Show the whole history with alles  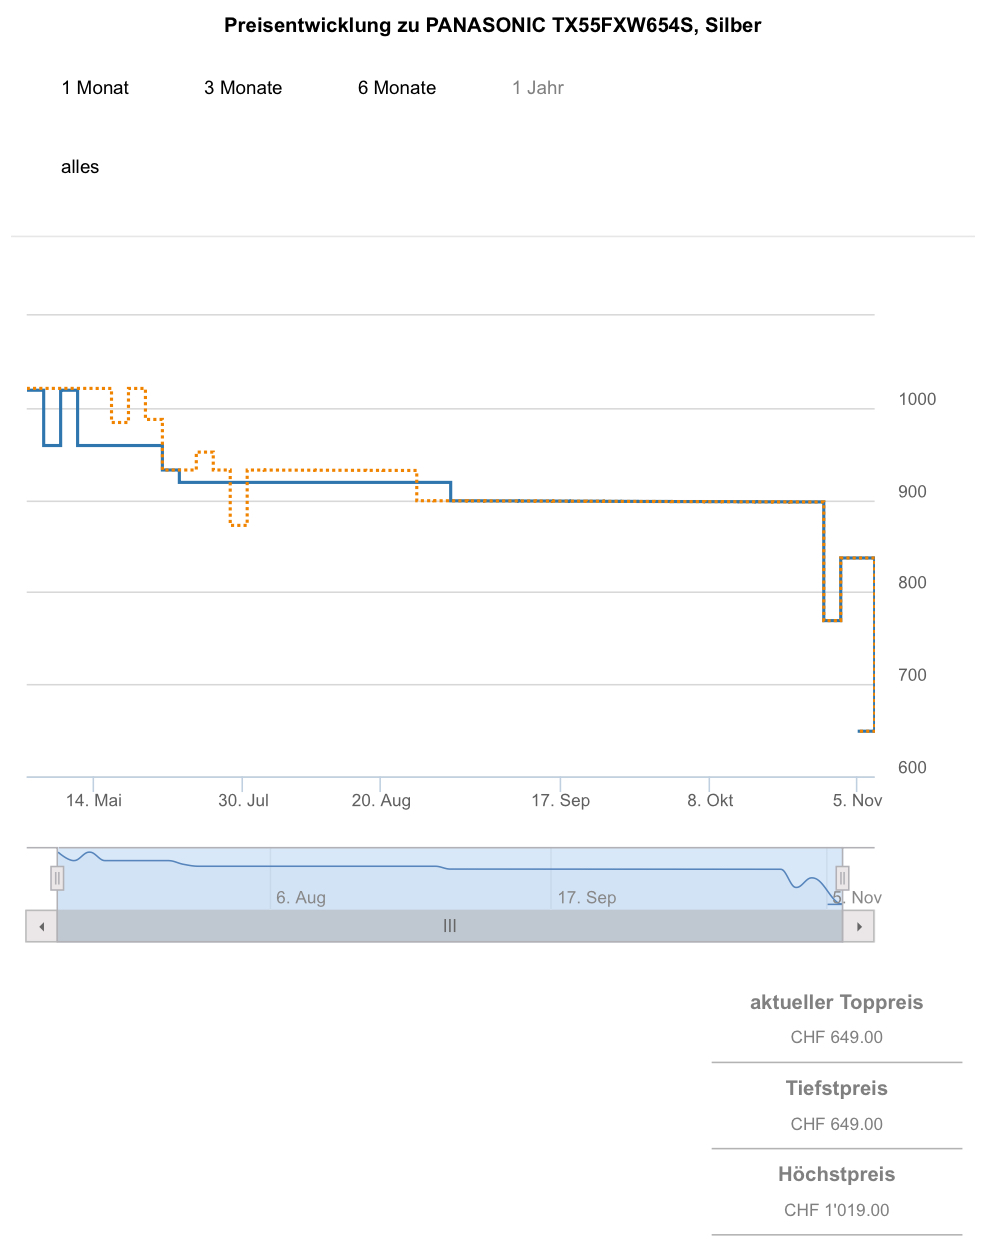coord(80,167)
